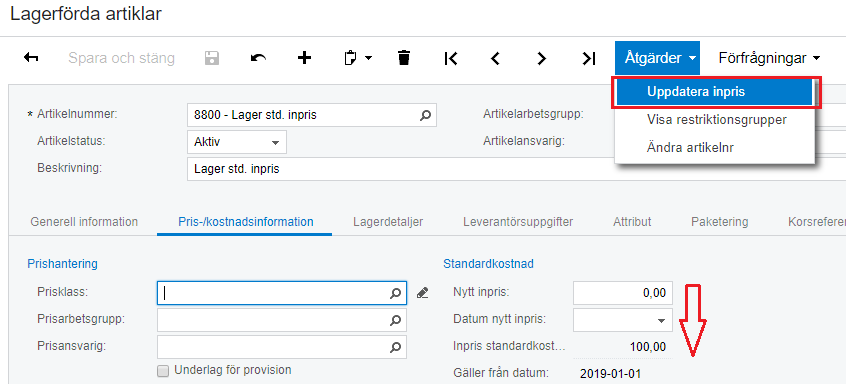Undo changes with the curved arrow icon

coord(258,58)
